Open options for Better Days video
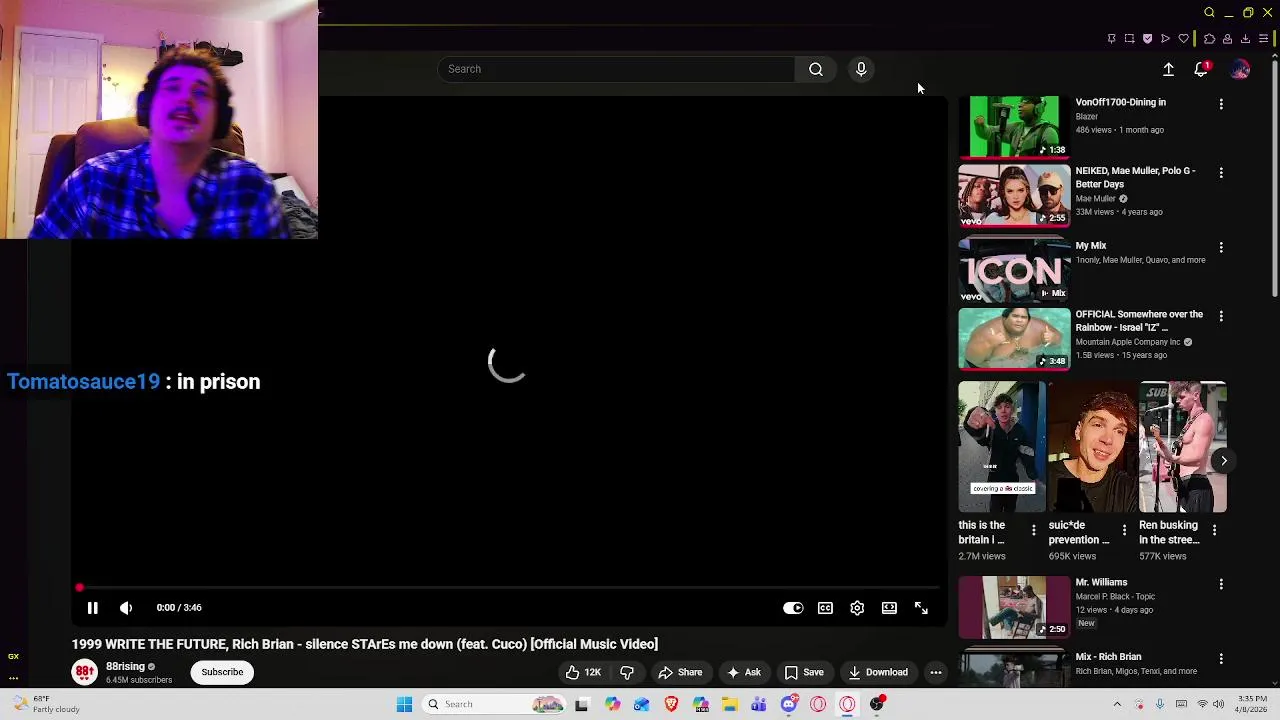The width and height of the screenshot is (1280, 720). point(1221,172)
